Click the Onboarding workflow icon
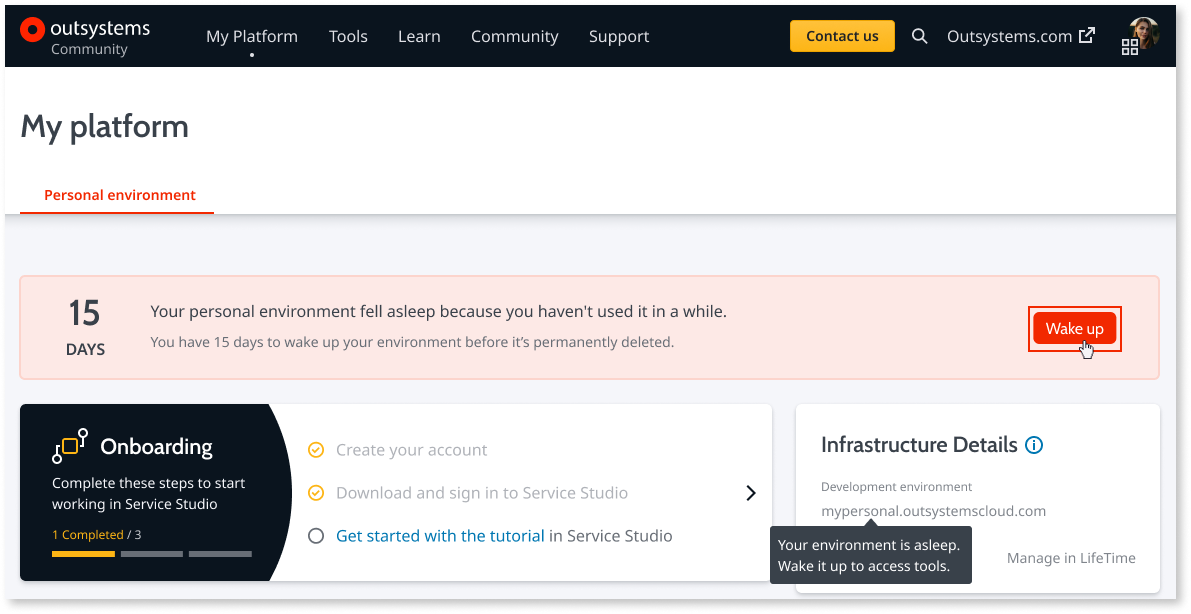The width and height of the screenshot is (1191, 614). click(x=70, y=446)
